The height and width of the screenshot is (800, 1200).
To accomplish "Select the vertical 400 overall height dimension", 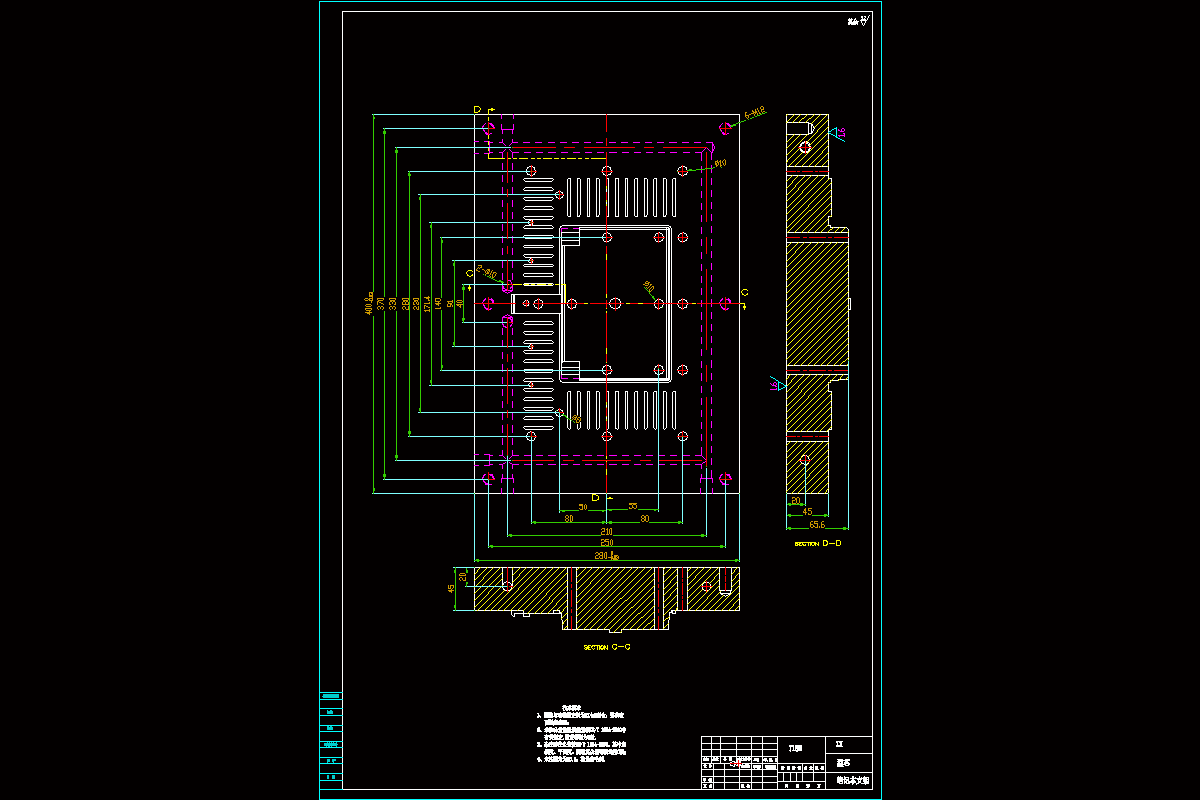I will click(x=369, y=303).
